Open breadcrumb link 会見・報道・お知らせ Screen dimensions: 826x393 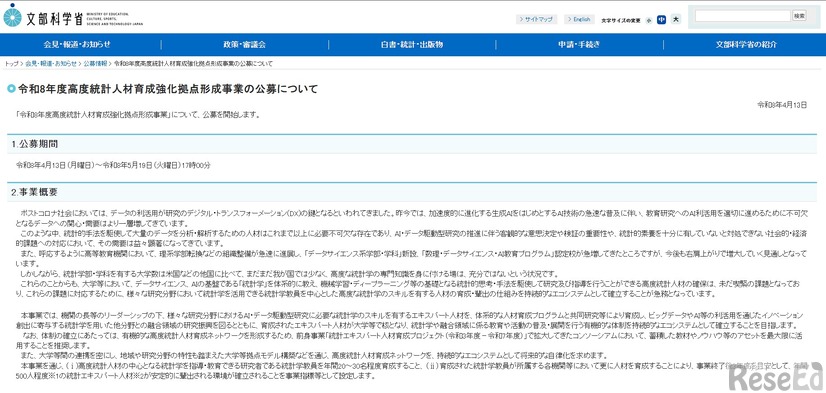(51, 64)
